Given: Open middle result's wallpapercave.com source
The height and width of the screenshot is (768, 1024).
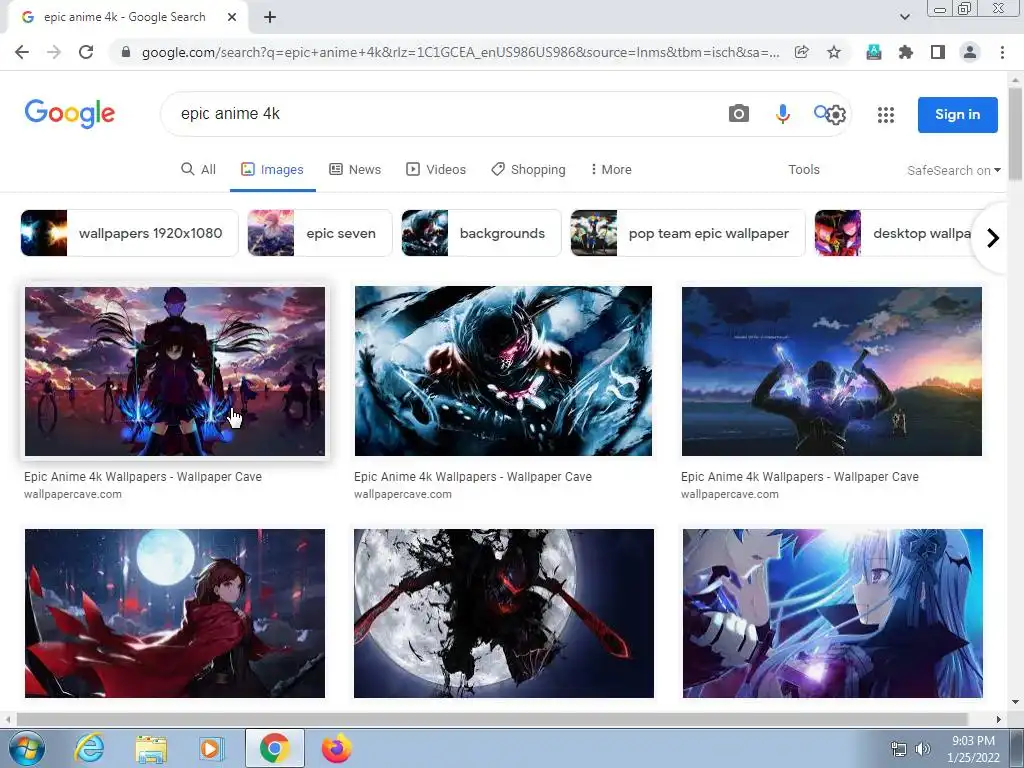Looking at the screenshot, I should coord(402,494).
